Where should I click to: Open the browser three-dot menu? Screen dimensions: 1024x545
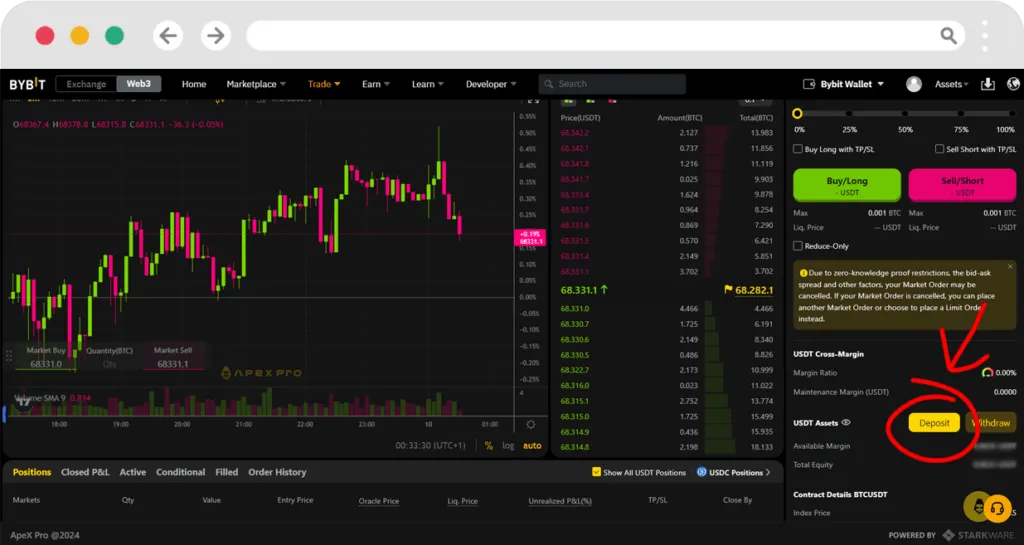(x=985, y=35)
